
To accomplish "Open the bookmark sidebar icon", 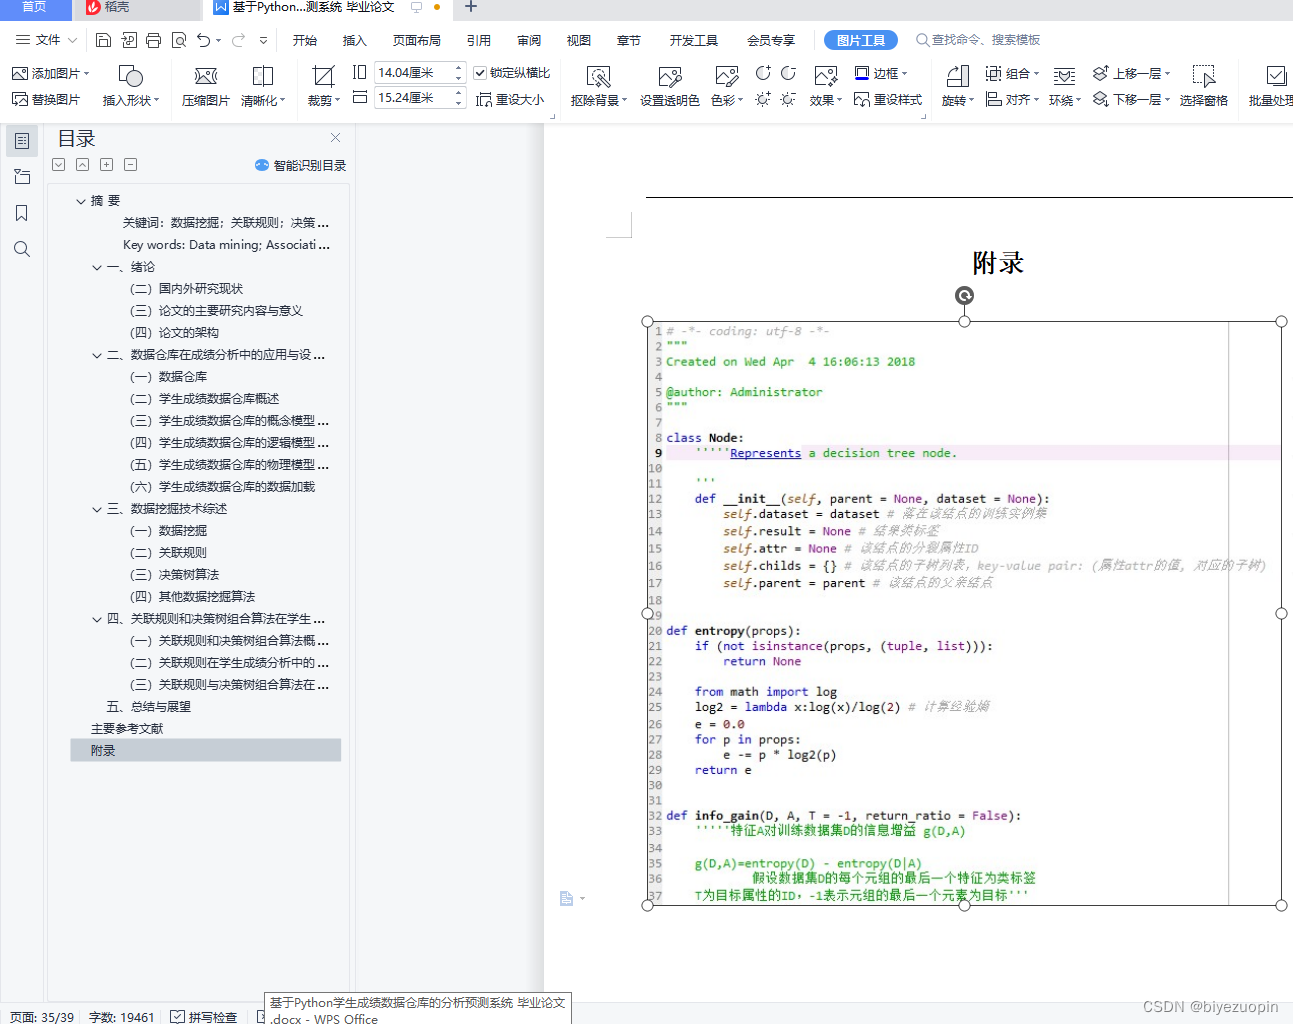I will 22,213.
